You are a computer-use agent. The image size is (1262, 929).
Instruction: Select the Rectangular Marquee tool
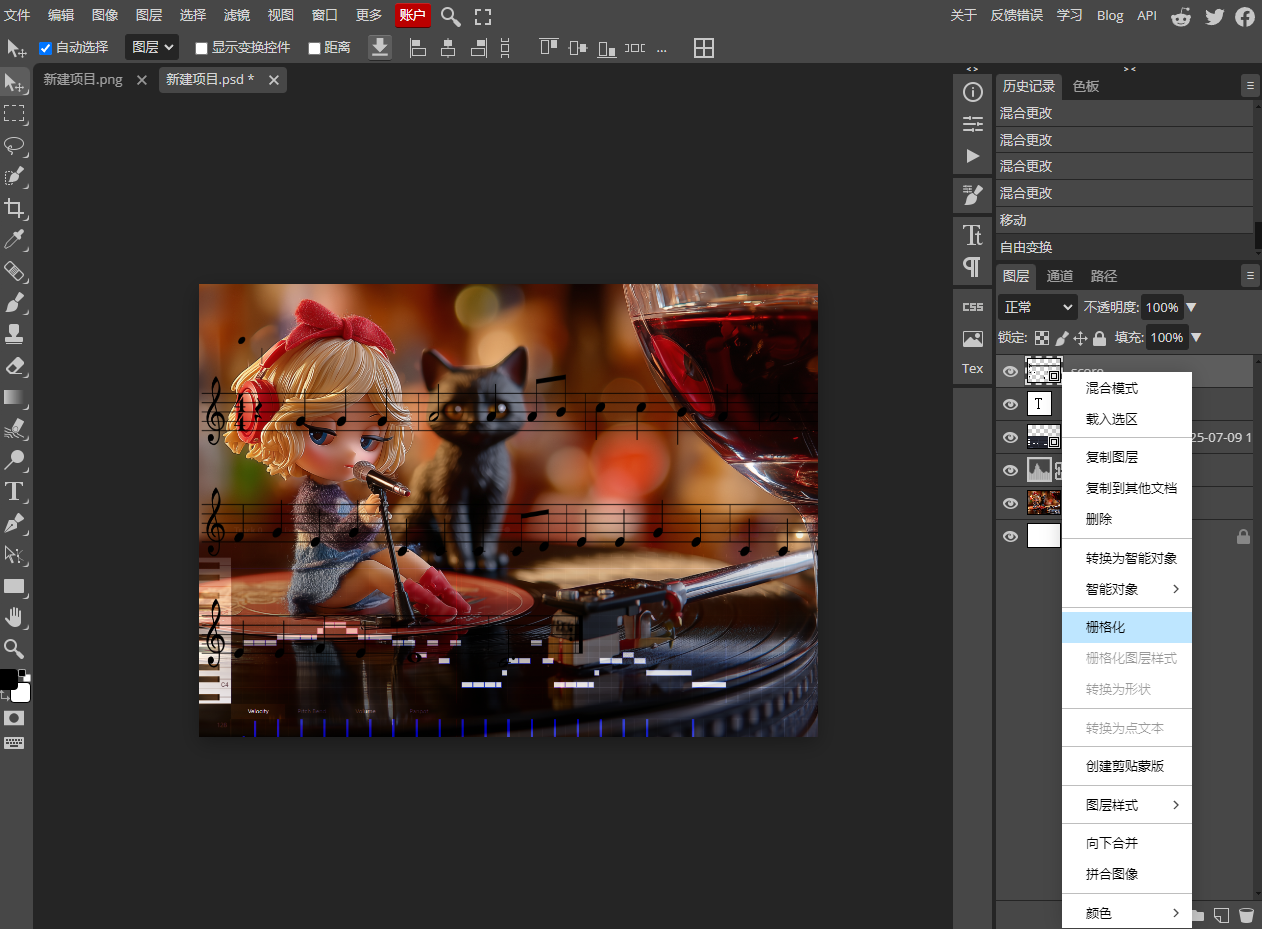tap(15, 114)
